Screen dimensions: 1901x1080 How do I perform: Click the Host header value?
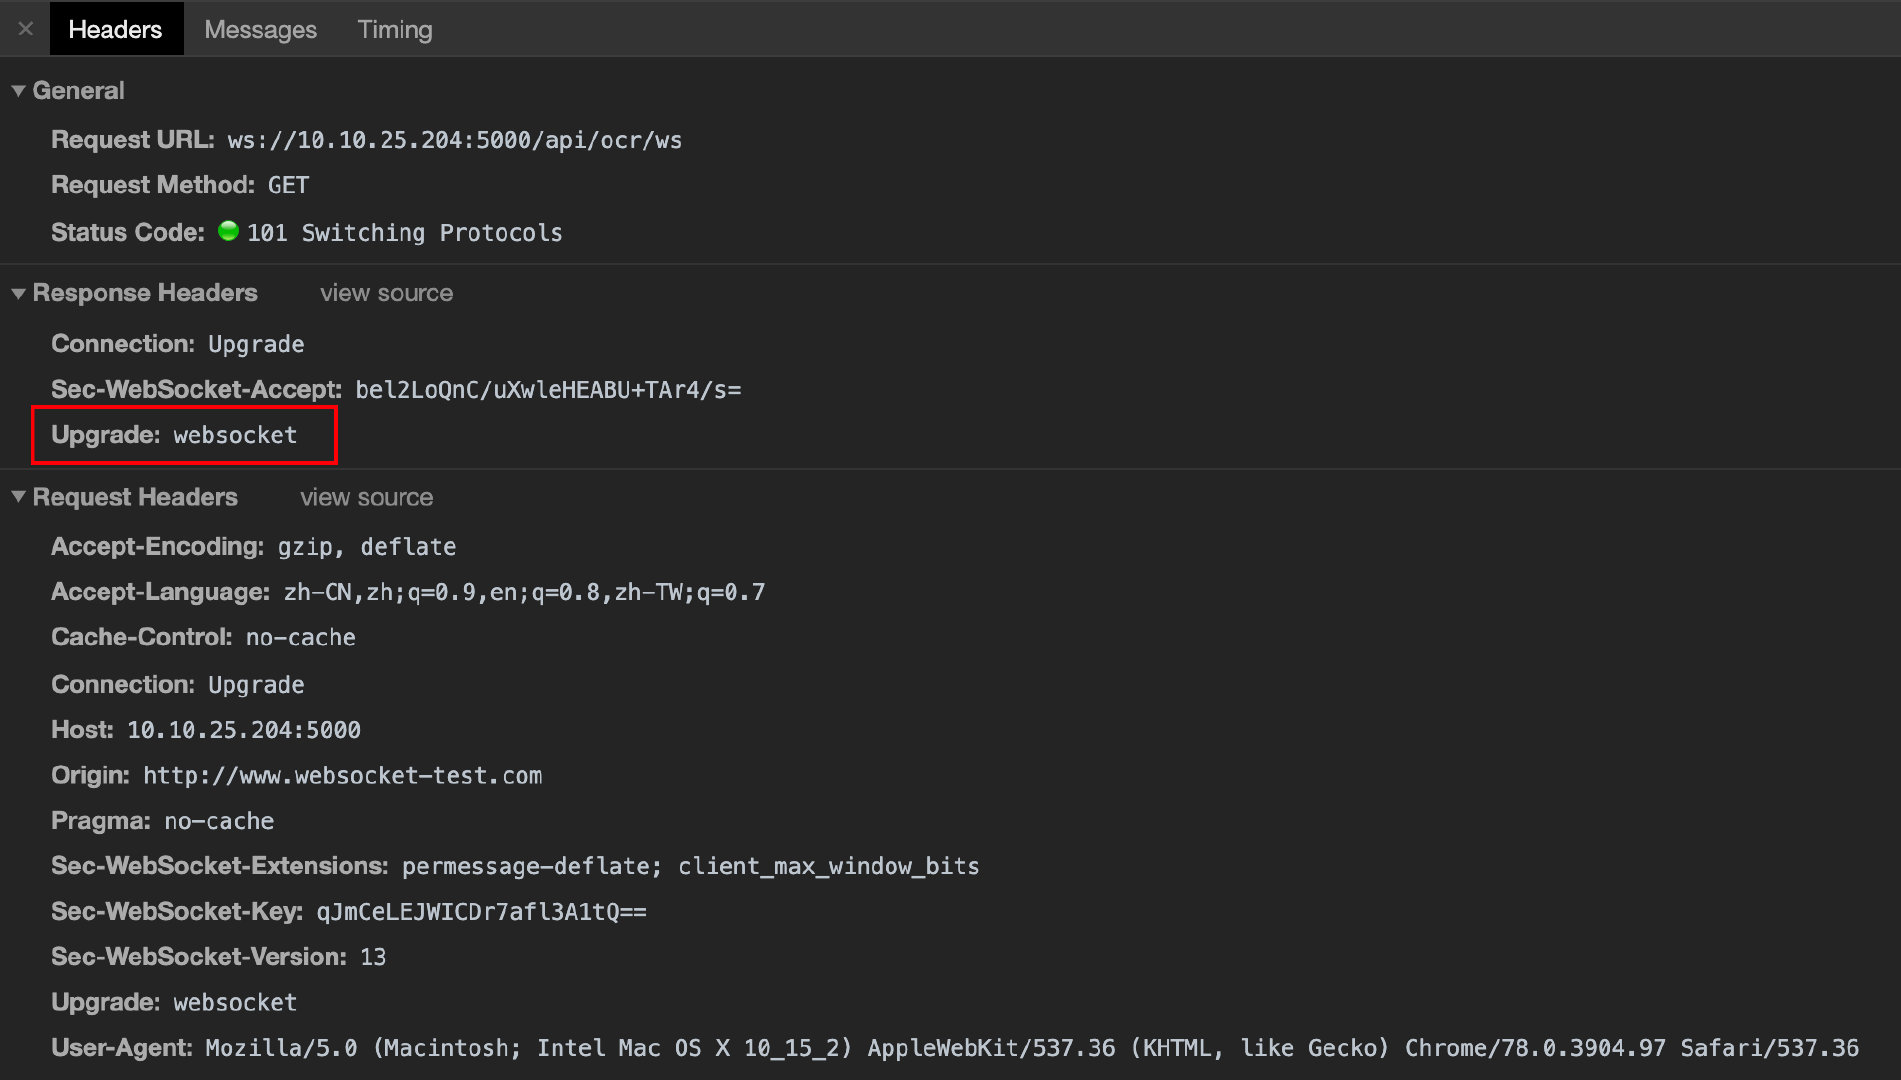243,730
